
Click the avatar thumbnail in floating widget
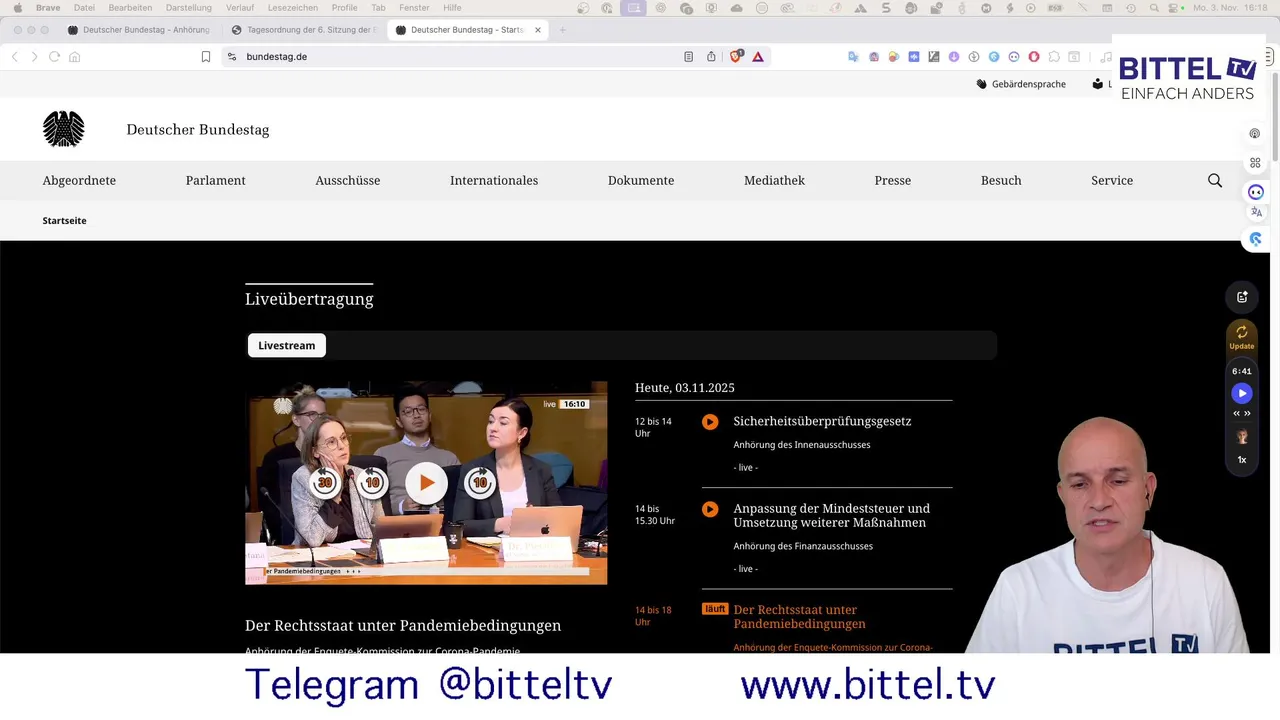pyautogui.click(x=1242, y=437)
